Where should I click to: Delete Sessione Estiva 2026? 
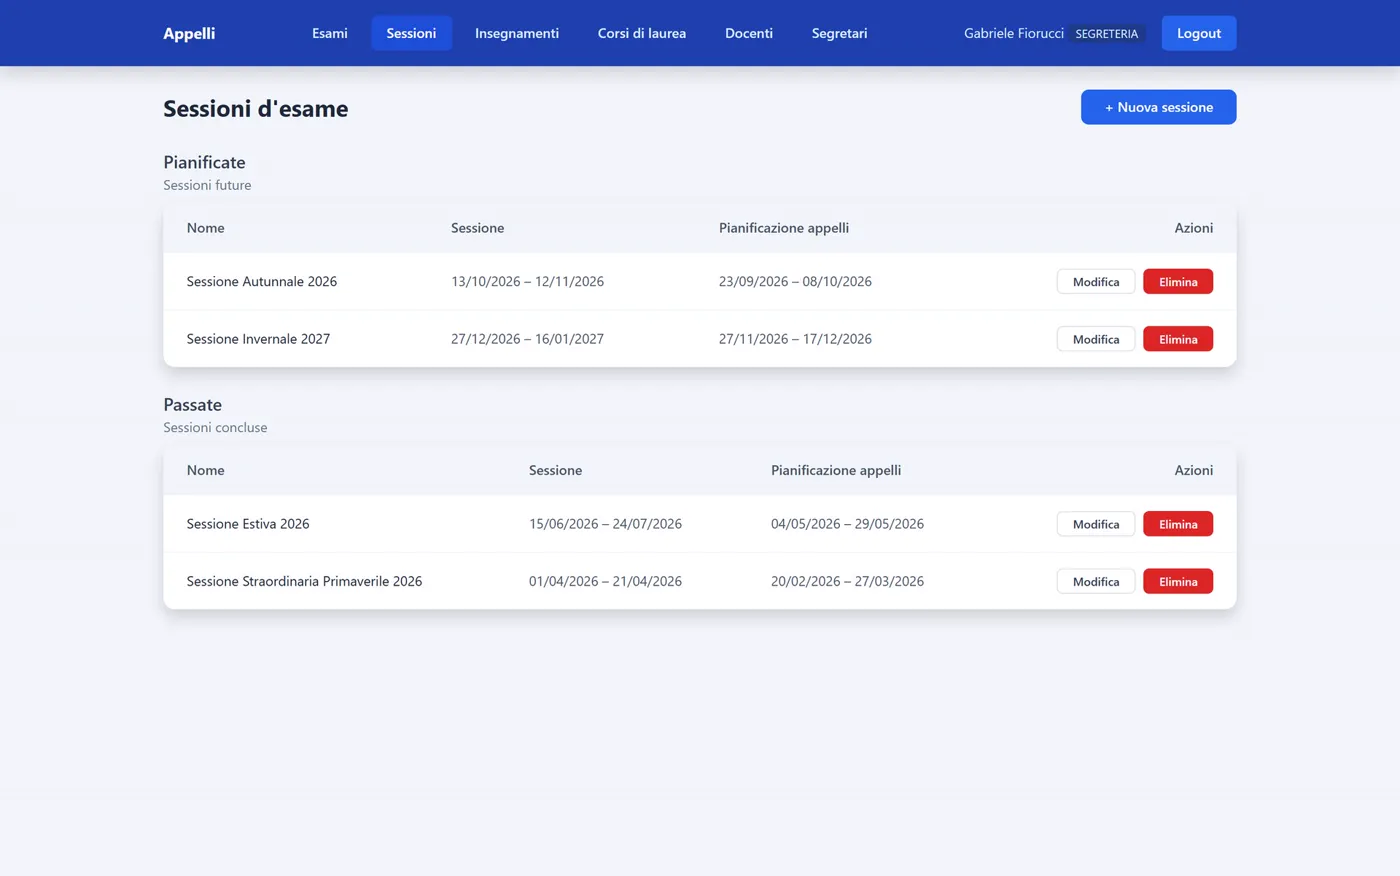pyautogui.click(x=1178, y=524)
